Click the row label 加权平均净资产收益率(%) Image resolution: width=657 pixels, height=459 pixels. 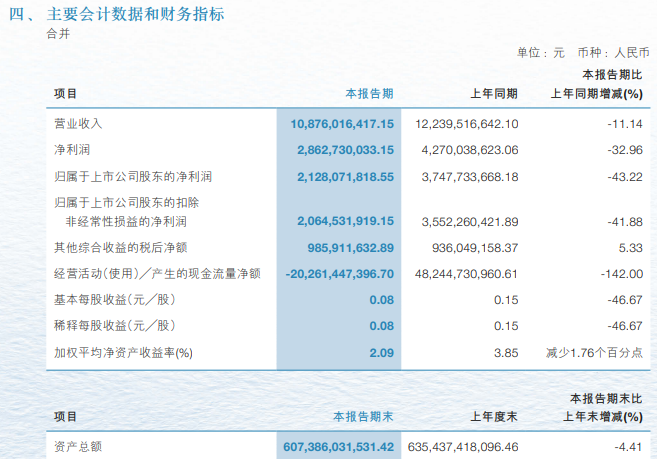(123, 353)
